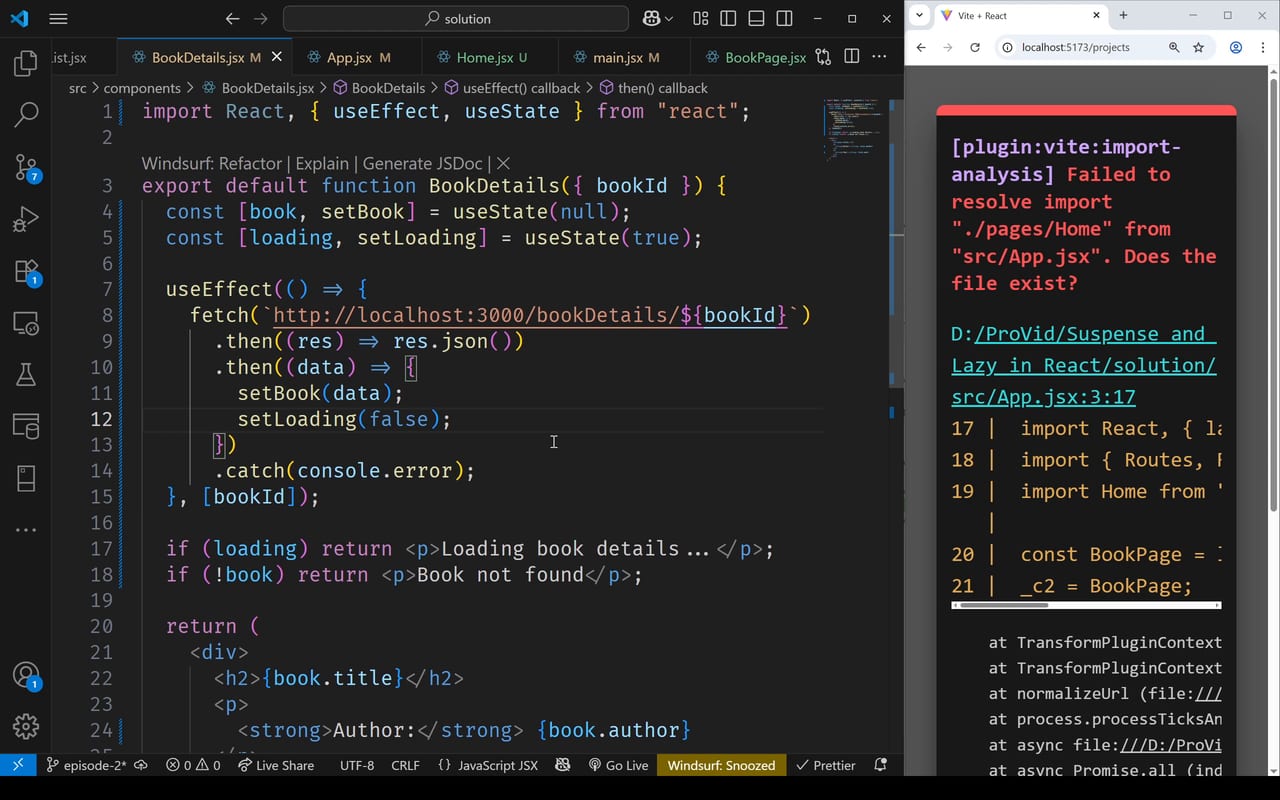This screenshot has height=800, width=1280.
Task: Toggle the bottom Panel visibility
Action: [756, 18]
